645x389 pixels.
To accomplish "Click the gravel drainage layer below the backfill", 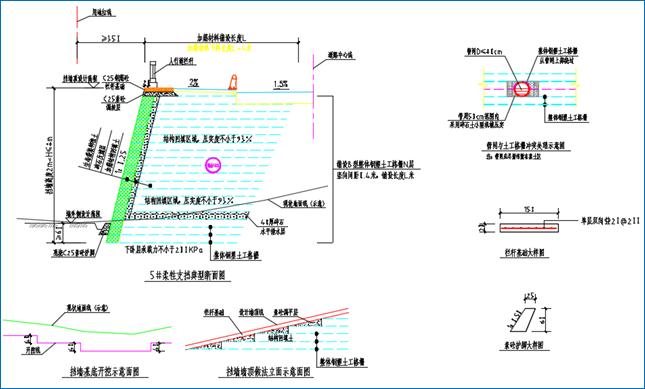I will click(x=187, y=215).
